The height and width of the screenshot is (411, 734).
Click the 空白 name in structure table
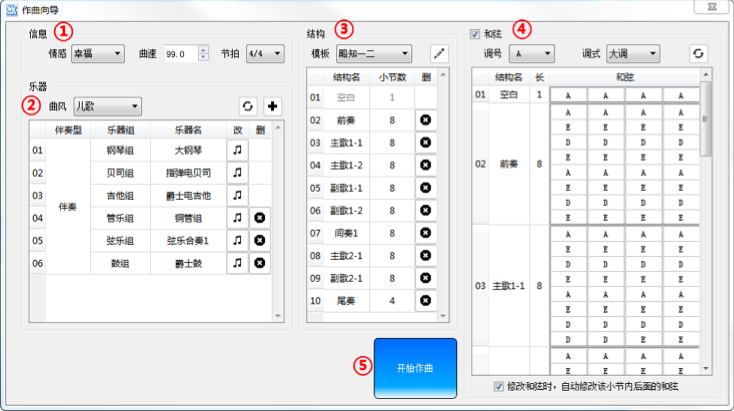coord(346,97)
